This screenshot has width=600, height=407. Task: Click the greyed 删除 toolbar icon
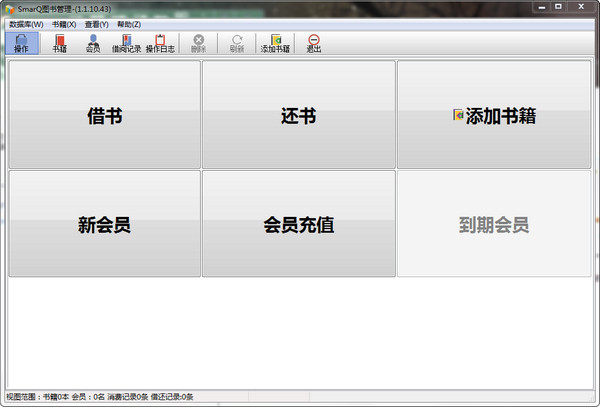click(x=199, y=43)
